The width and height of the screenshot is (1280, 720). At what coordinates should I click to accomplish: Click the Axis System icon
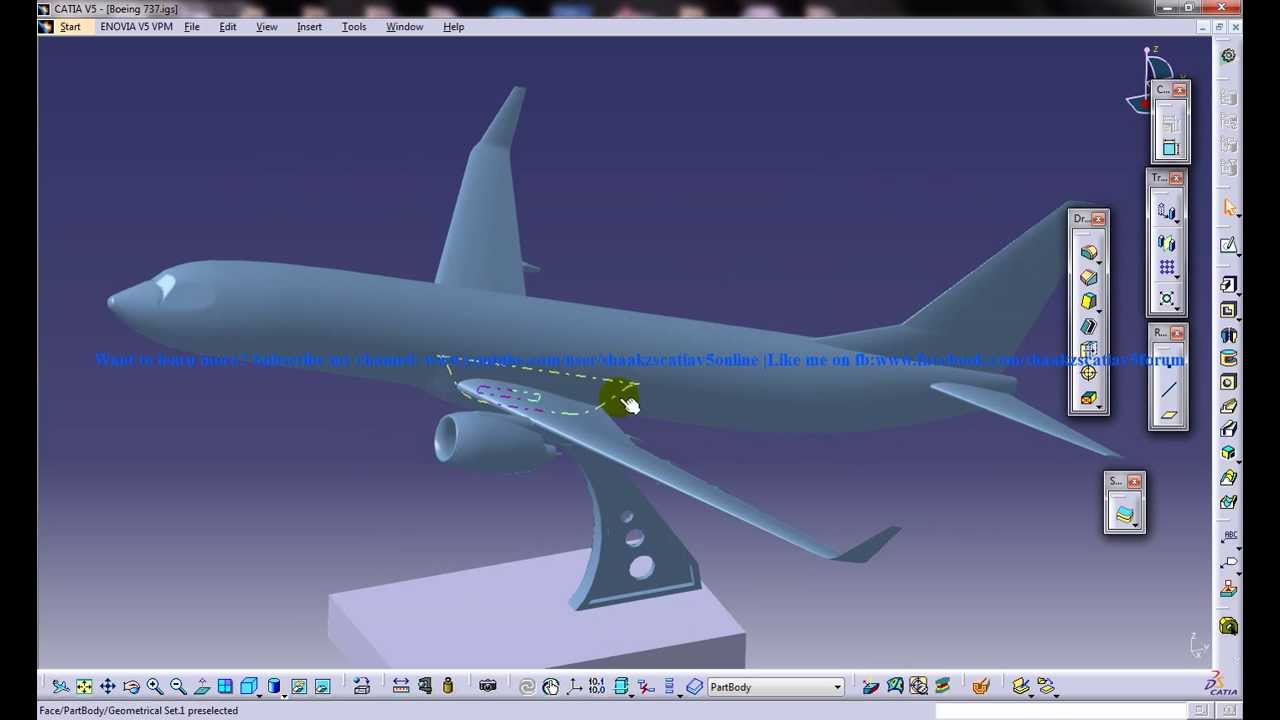point(575,687)
